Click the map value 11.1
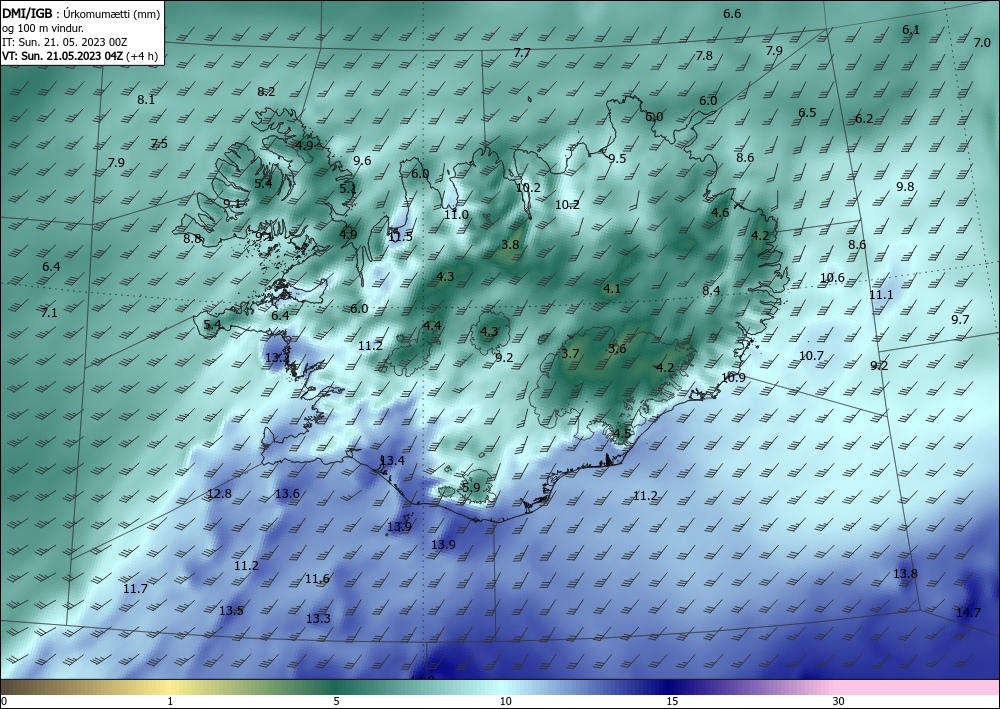The height and width of the screenshot is (709, 1000). pyautogui.click(x=881, y=295)
